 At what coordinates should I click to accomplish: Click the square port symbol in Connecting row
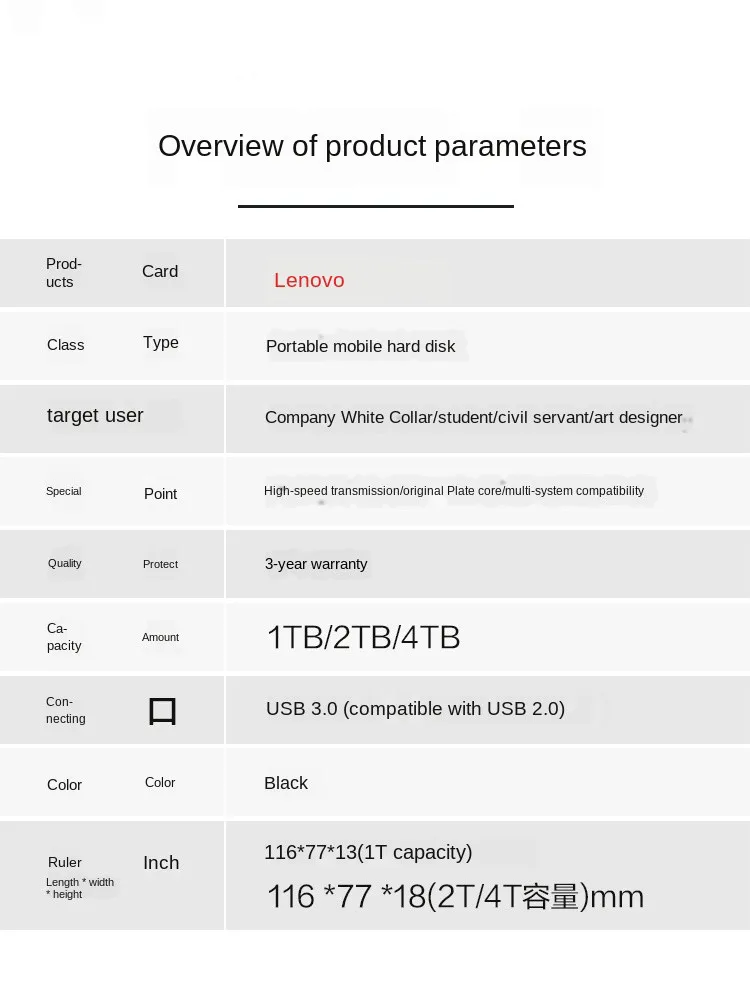[x=162, y=711]
